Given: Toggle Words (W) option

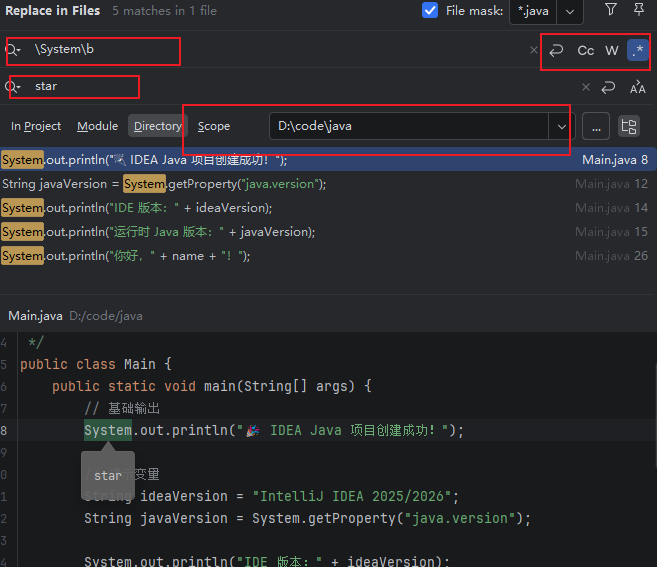Looking at the screenshot, I should click(x=611, y=50).
